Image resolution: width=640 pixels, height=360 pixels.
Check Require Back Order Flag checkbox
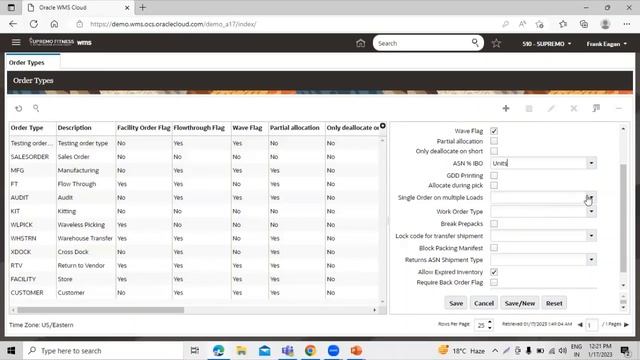tap(494, 282)
